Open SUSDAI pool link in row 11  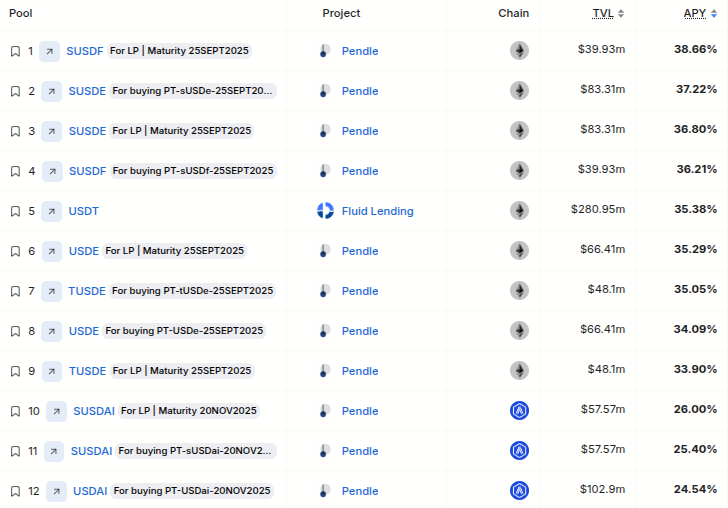tap(91, 451)
